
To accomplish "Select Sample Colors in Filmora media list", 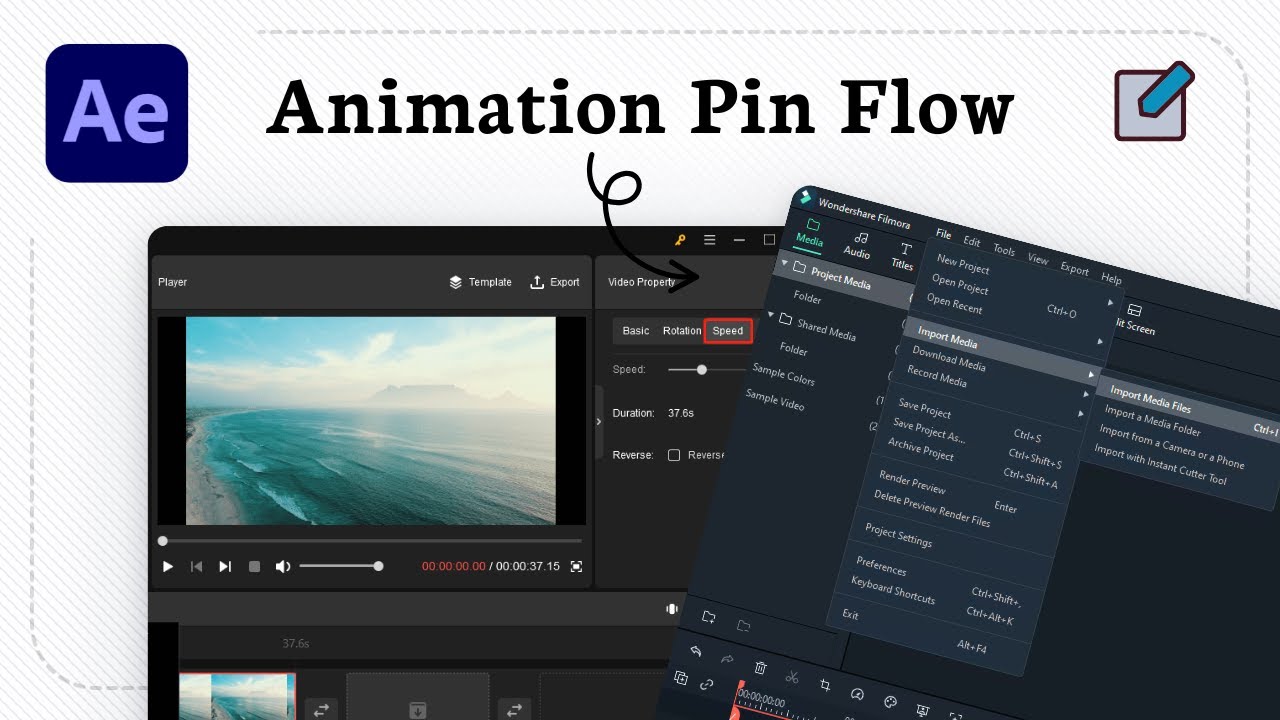I will [x=783, y=375].
